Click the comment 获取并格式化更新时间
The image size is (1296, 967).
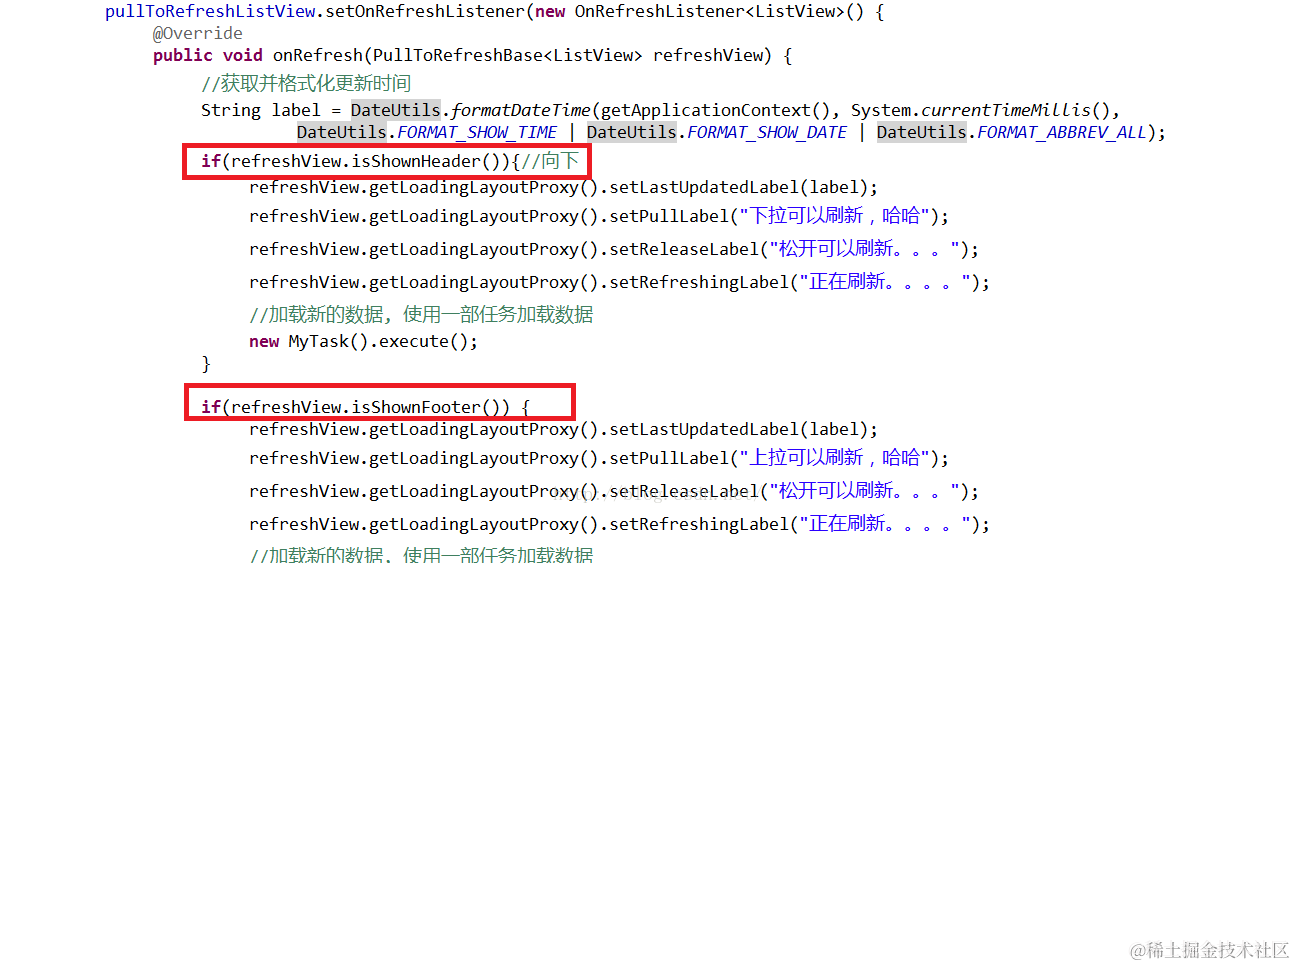[306, 84]
